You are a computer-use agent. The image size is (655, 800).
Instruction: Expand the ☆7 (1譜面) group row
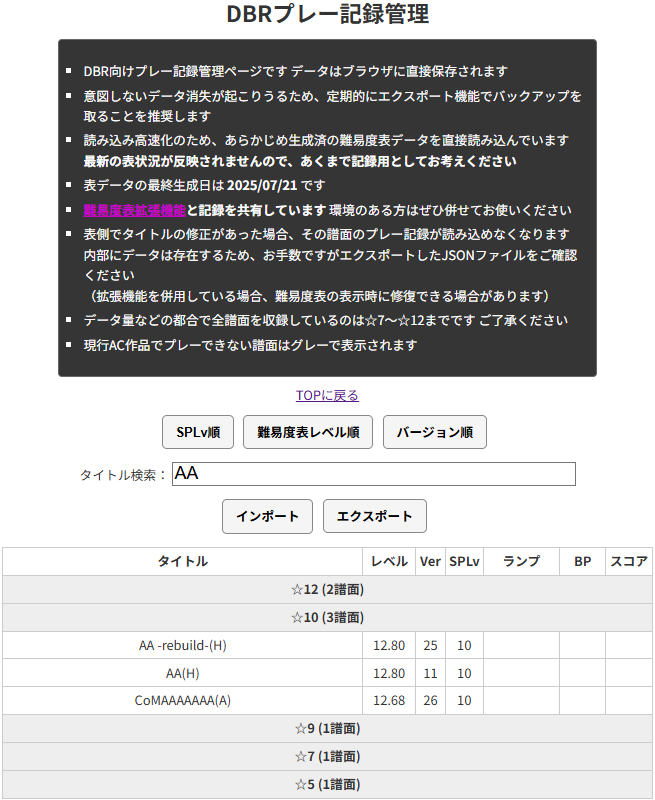tap(328, 757)
